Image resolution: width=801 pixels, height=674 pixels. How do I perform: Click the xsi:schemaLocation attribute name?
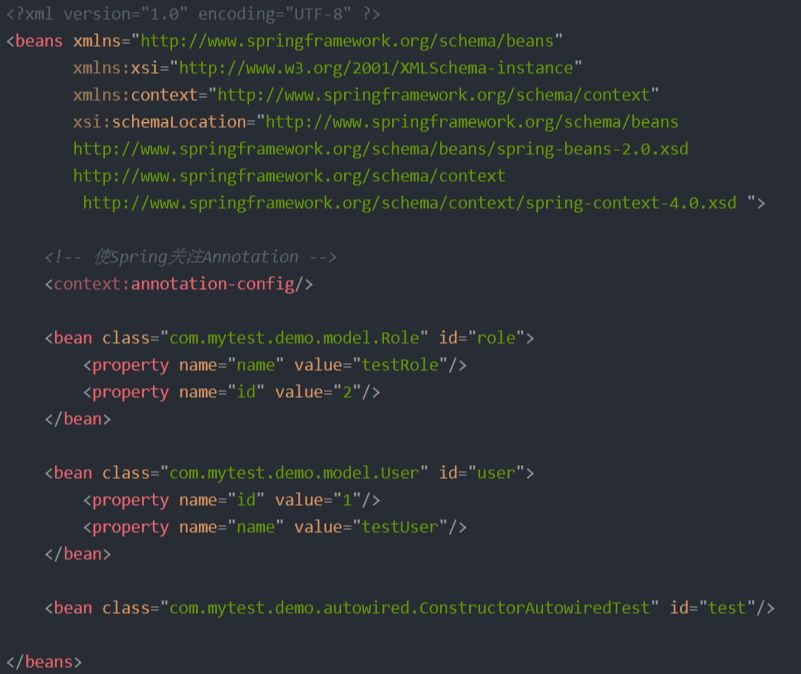click(x=159, y=122)
